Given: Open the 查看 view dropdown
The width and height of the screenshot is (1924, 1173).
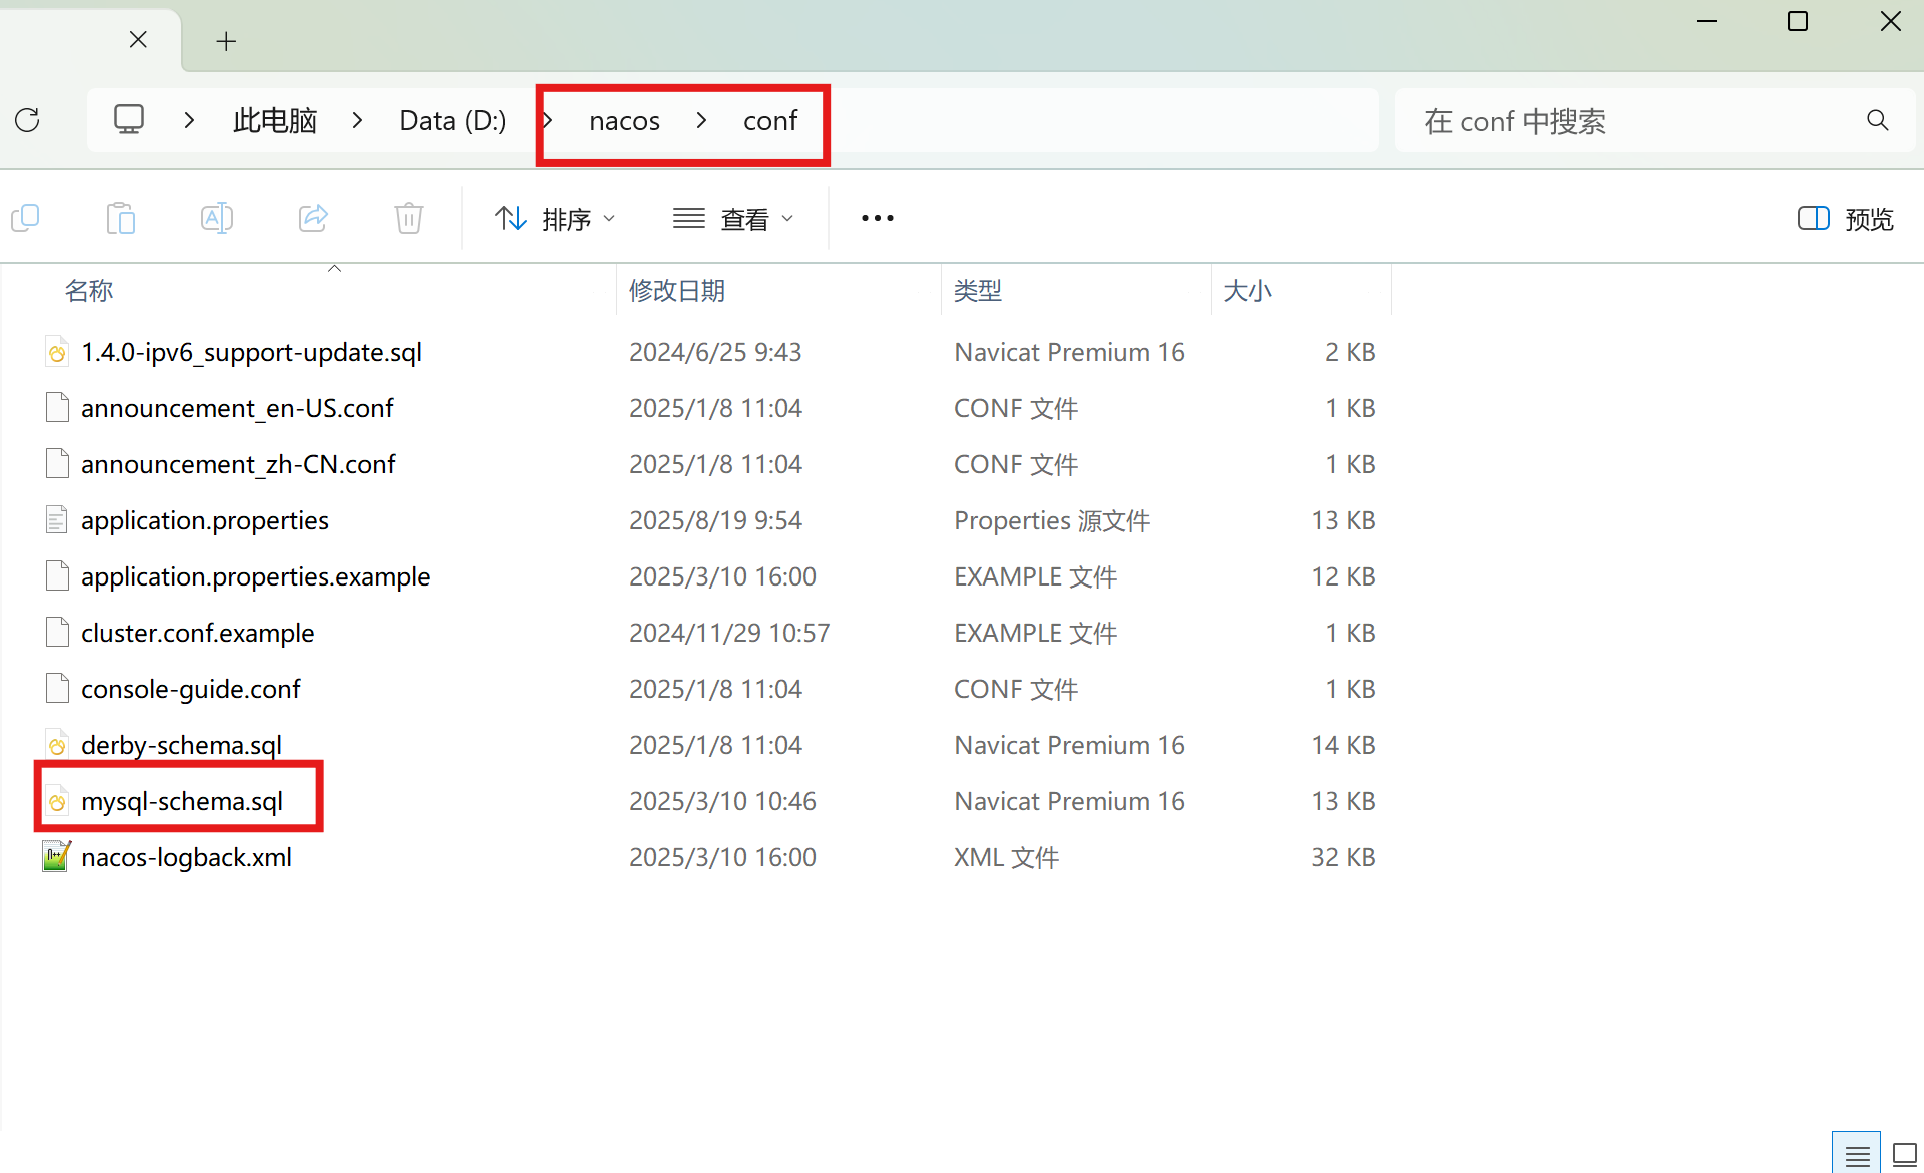Looking at the screenshot, I should click(x=733, y=218).
